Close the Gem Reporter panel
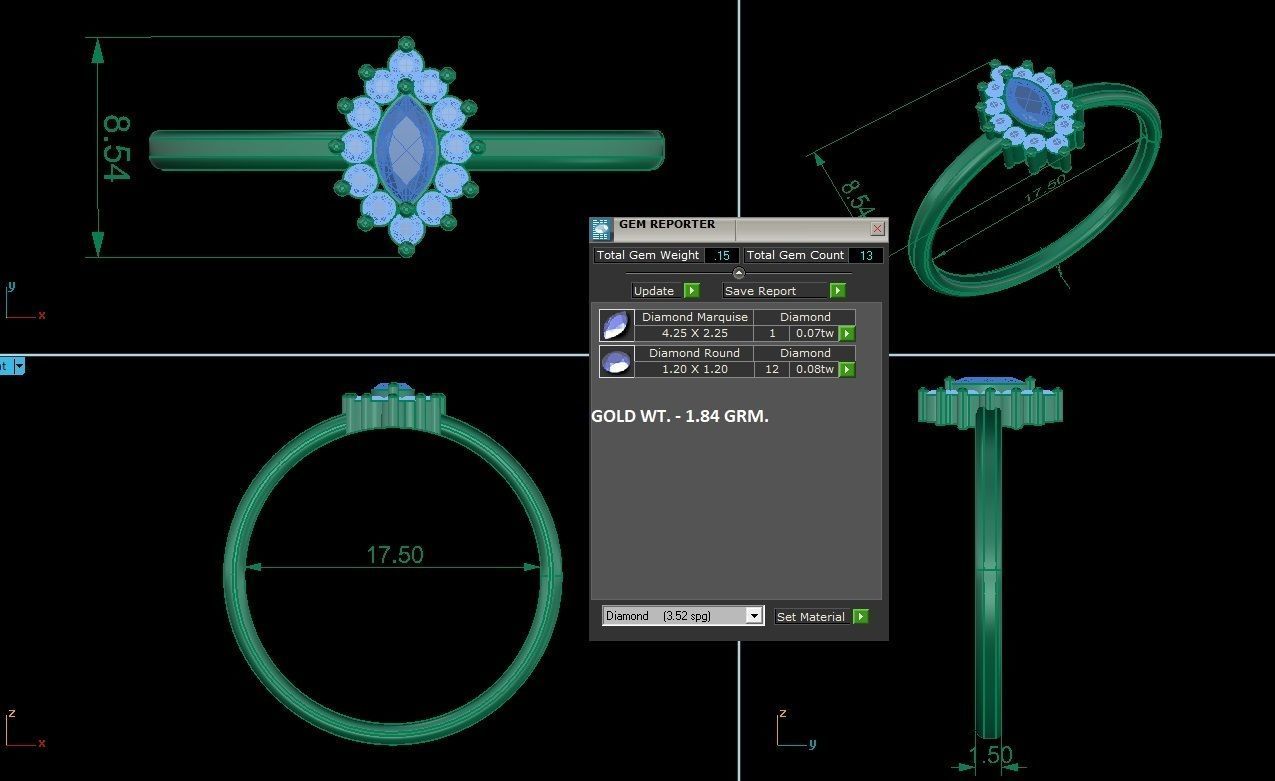This screenshot has height=781, width=1275. point(877,229)
